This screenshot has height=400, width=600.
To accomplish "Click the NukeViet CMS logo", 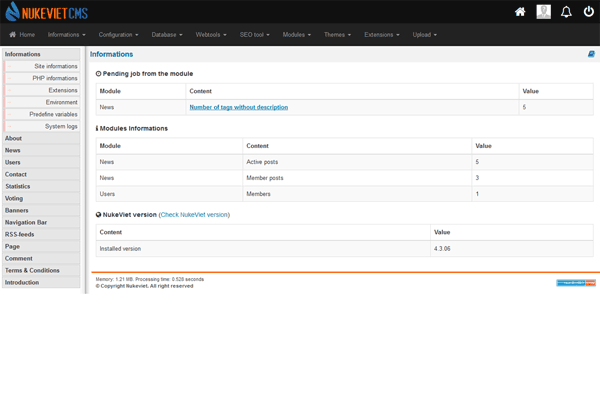I will click(45, 12).
